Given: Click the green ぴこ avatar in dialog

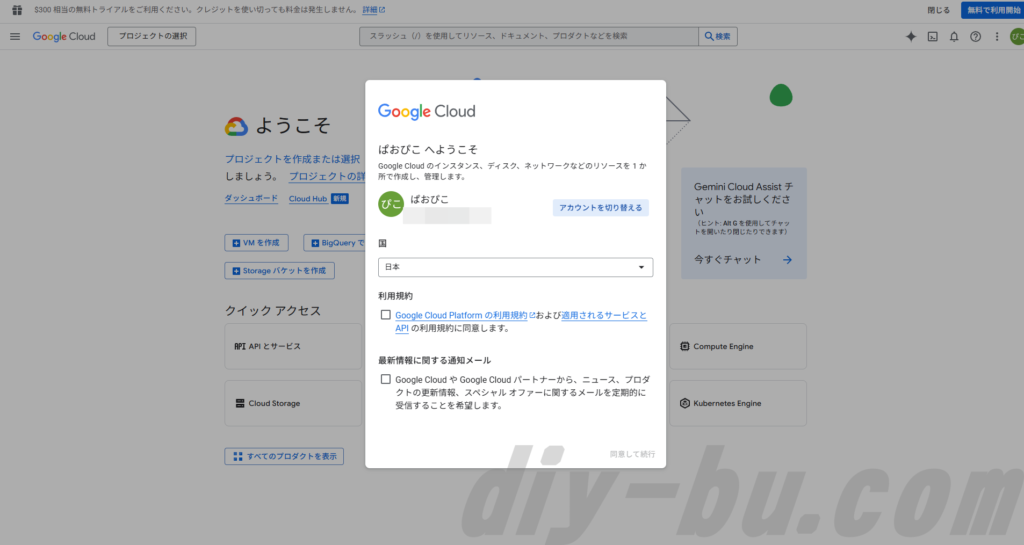Looking at the screenshot, I should click(391, 204).
